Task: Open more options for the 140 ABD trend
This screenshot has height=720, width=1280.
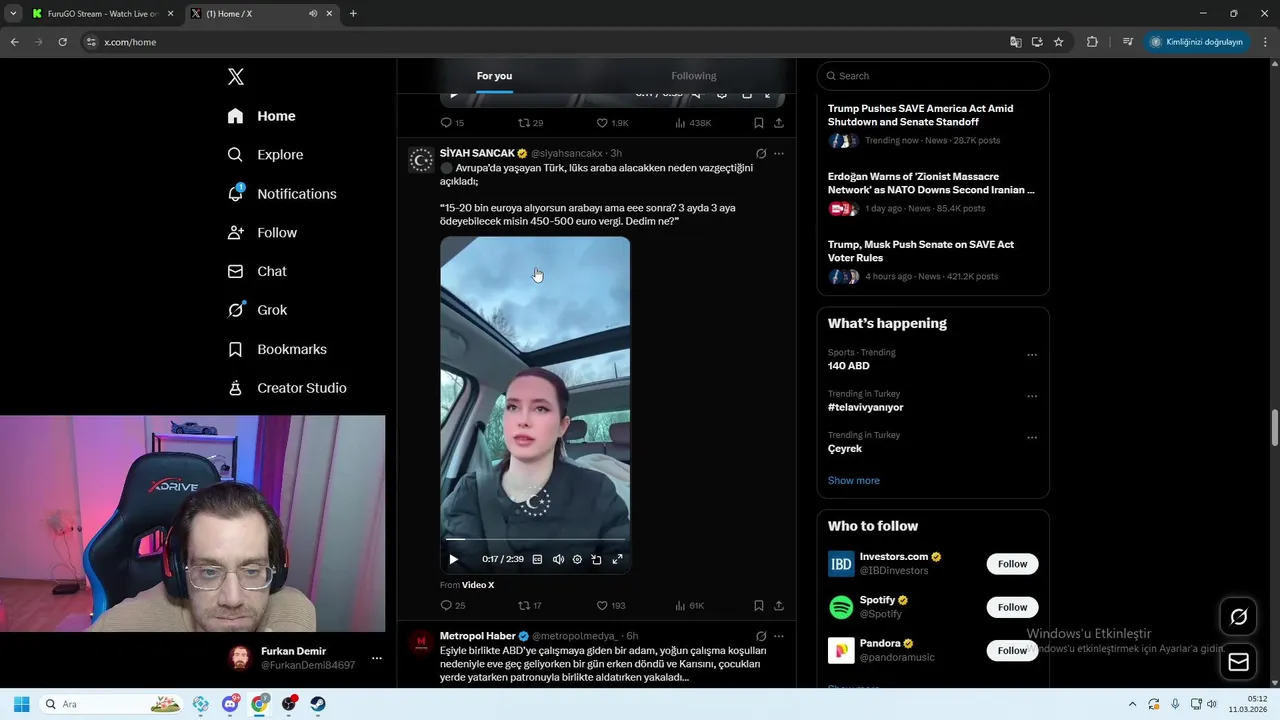Action: click(x=1032, y=355)
